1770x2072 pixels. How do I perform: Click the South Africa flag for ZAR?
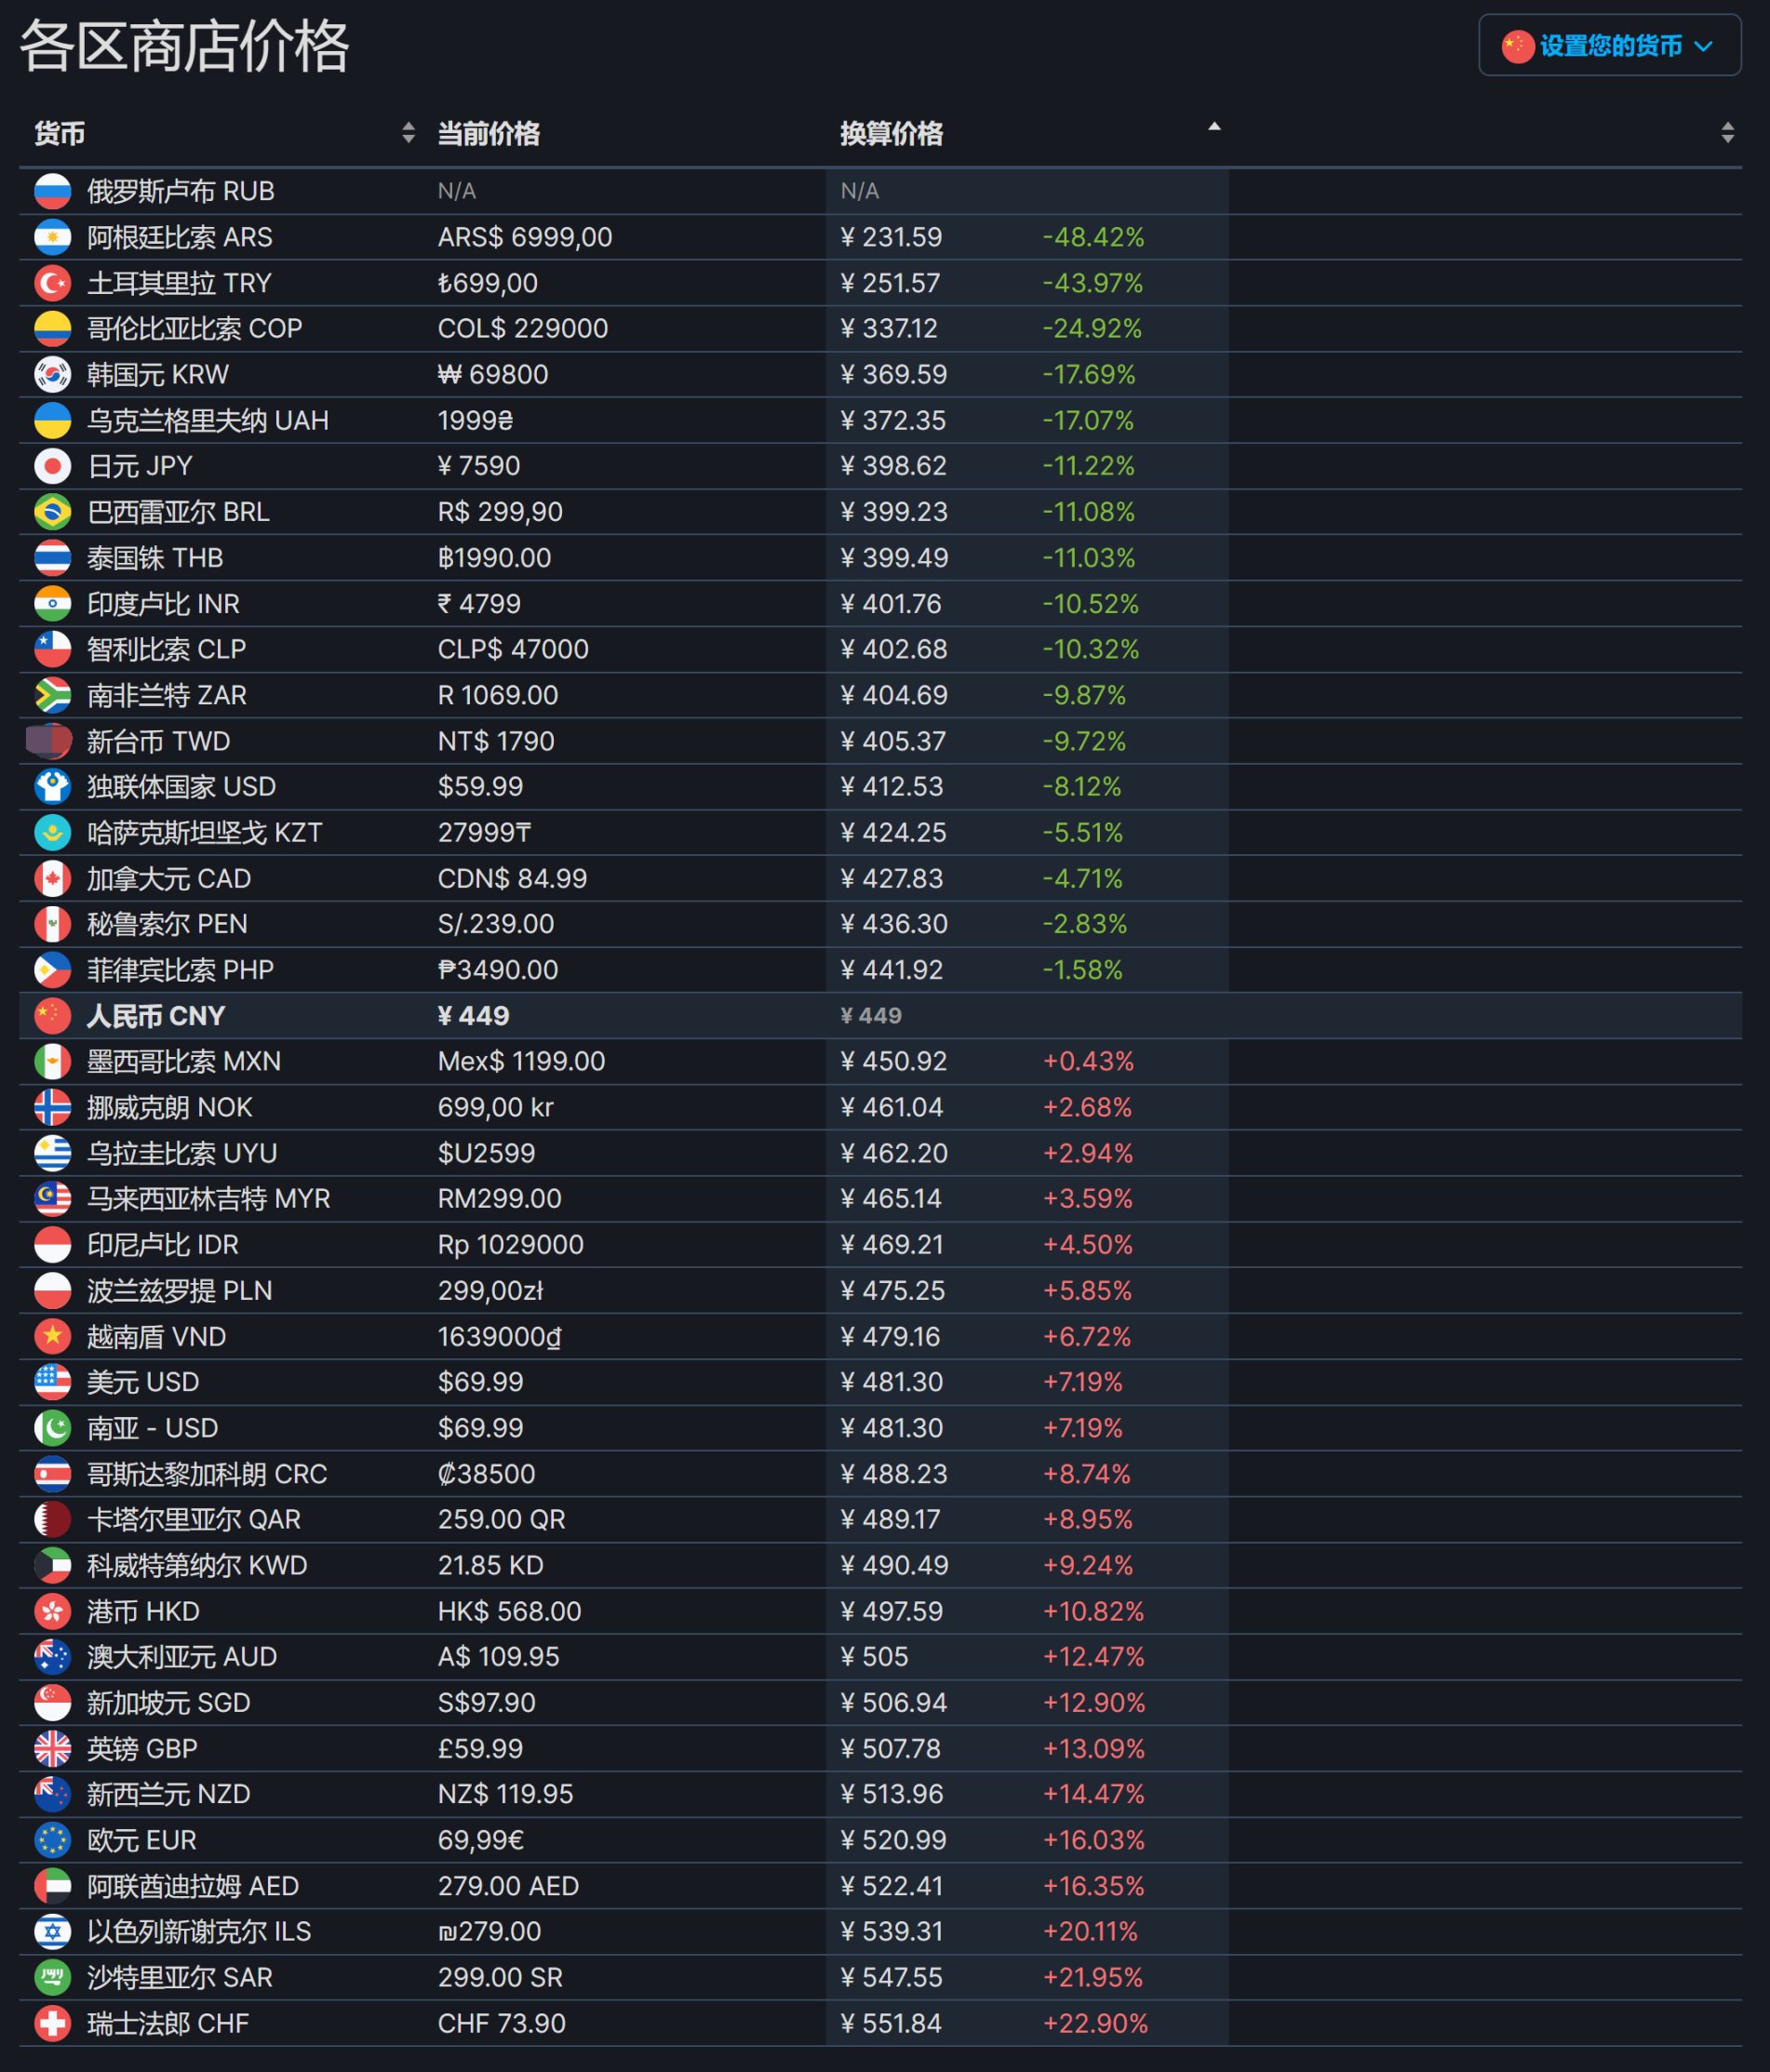point(52,695)
